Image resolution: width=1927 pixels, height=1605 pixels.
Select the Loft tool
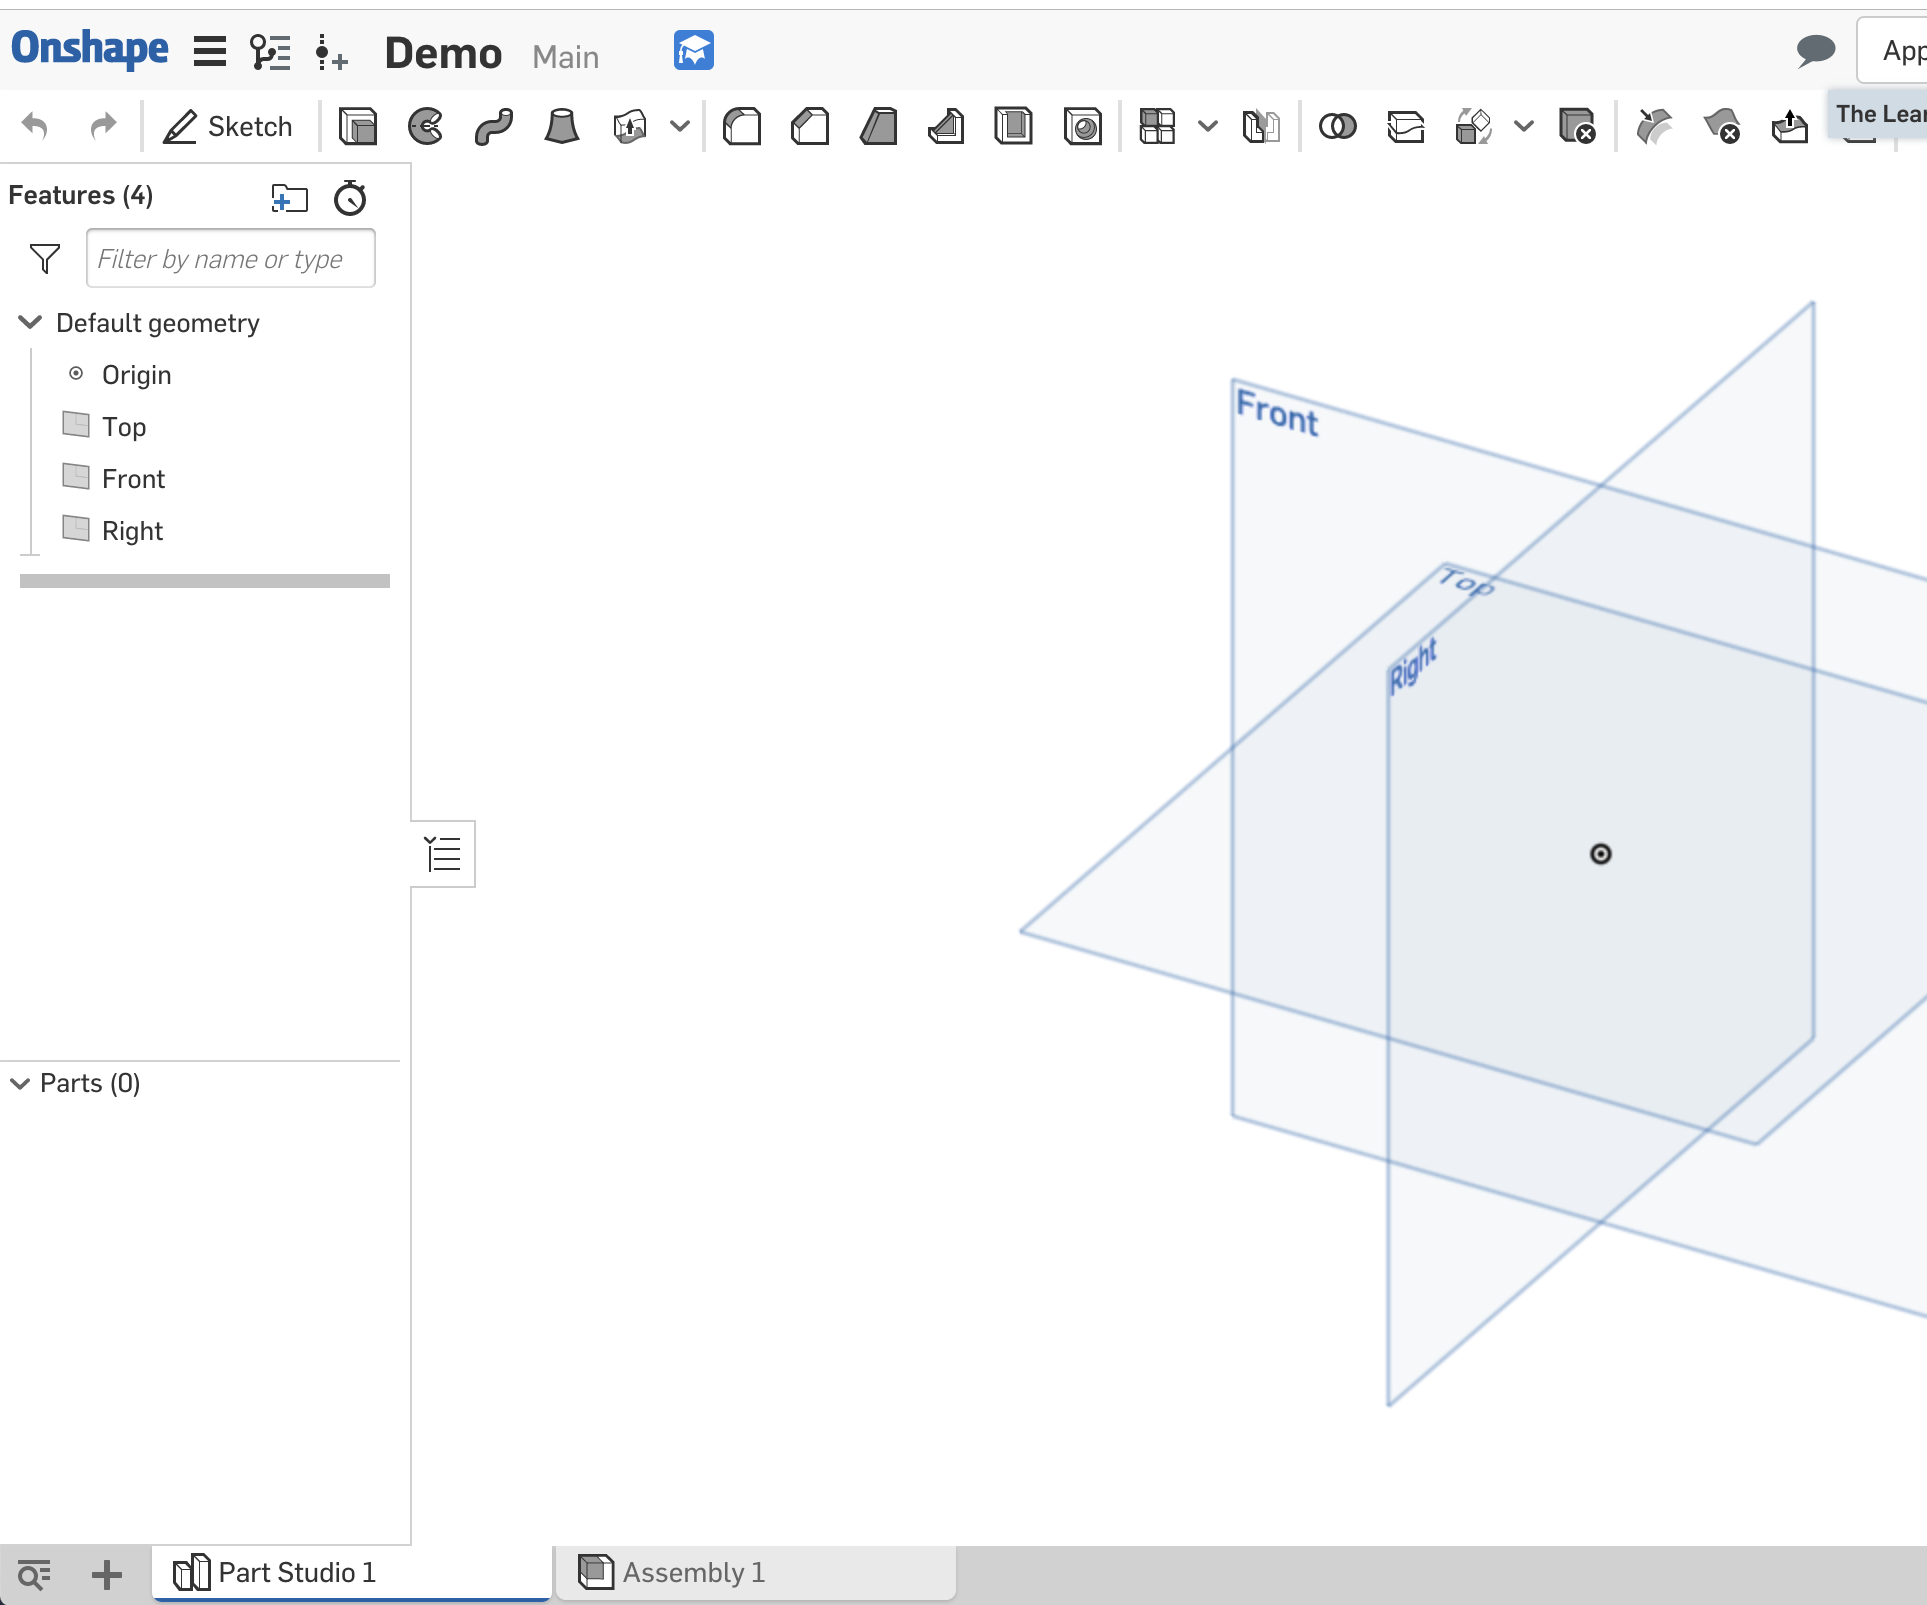561,126
